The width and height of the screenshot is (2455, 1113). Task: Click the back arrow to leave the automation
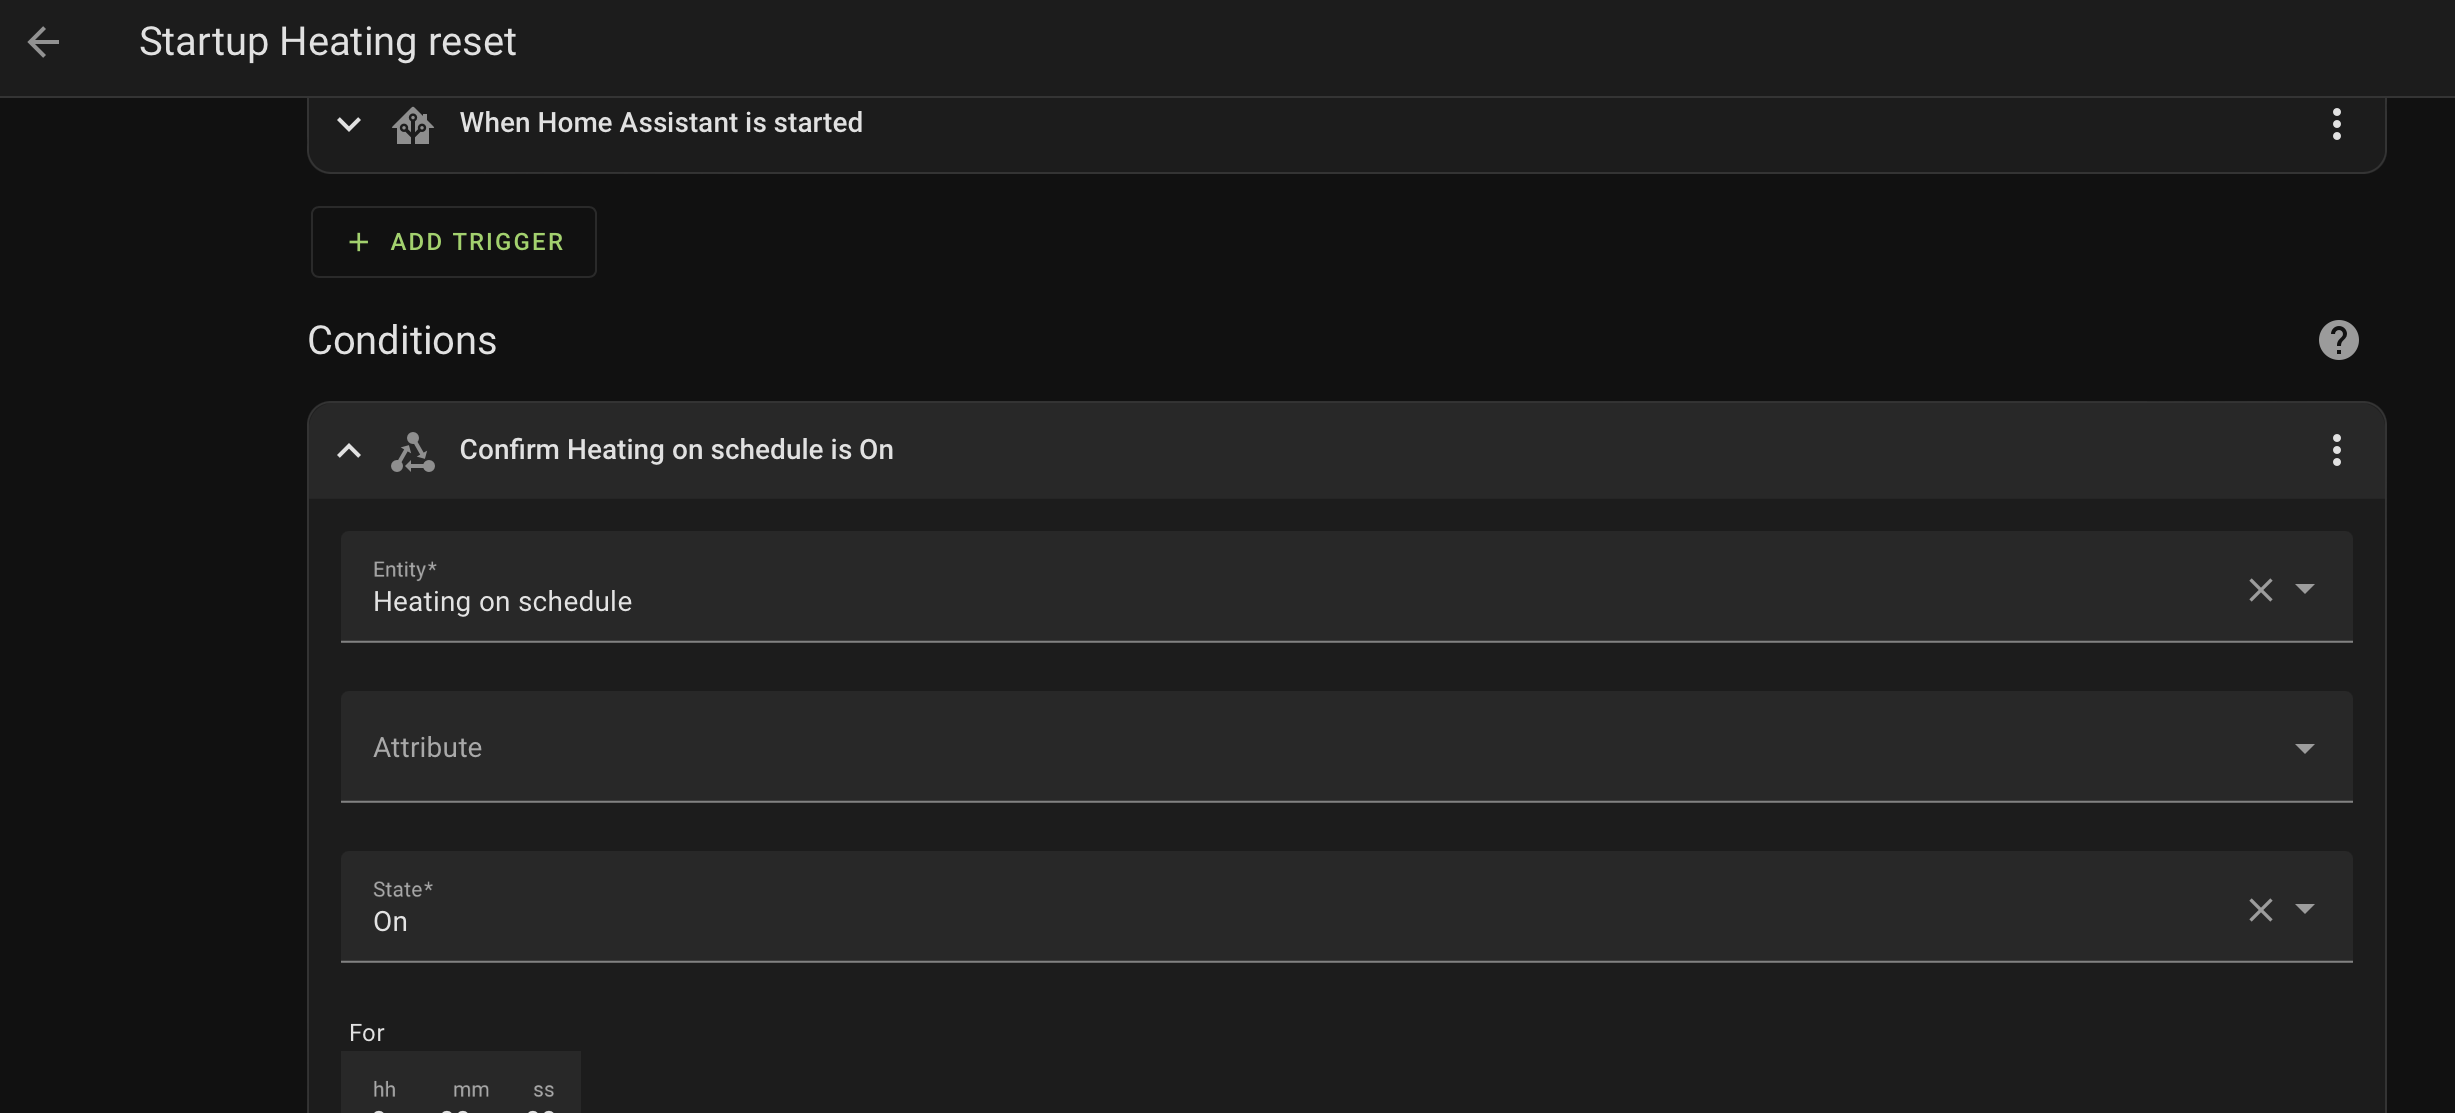pos(43,42)
